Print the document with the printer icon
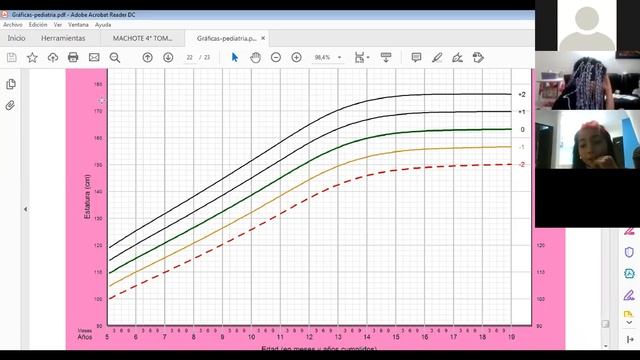This screenshot has width=640, height=360. click(x=73, y=58)
